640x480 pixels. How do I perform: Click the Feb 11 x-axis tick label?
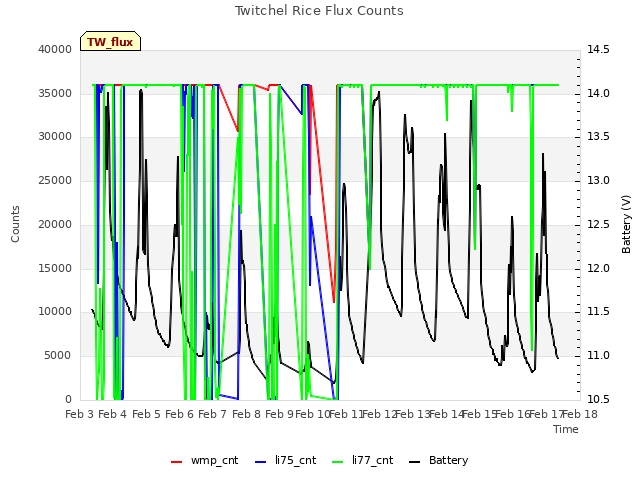(346, 414)
